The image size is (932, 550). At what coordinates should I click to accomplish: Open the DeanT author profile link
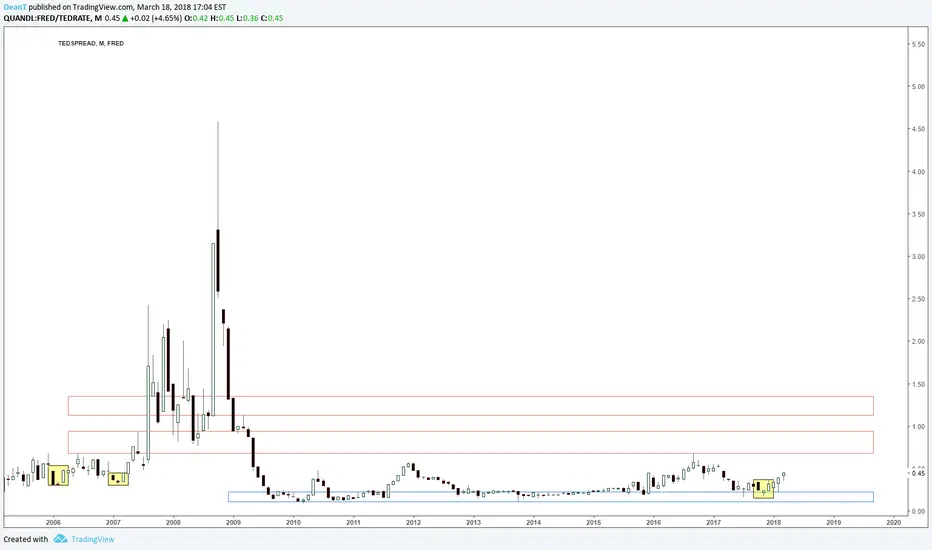(x=15, y=7)
